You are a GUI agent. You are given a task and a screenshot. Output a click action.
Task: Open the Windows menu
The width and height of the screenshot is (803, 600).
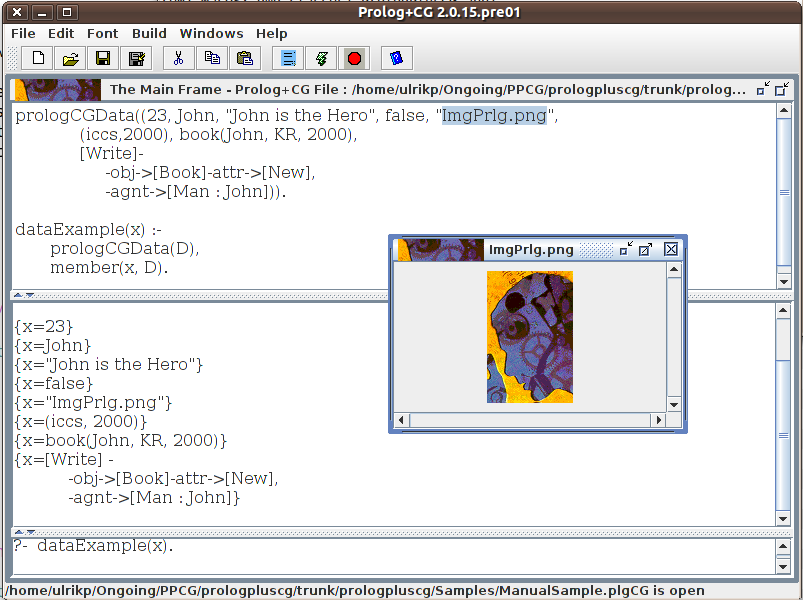(211, 33)
